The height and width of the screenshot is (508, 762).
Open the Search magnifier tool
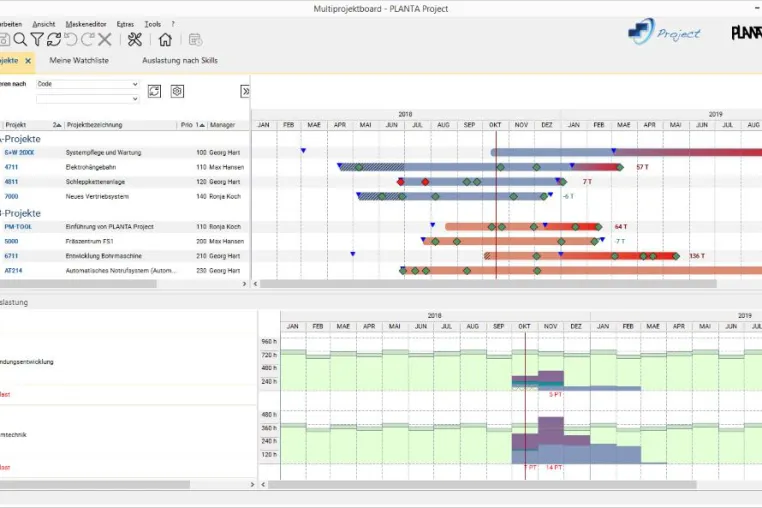tap(20, 39)
